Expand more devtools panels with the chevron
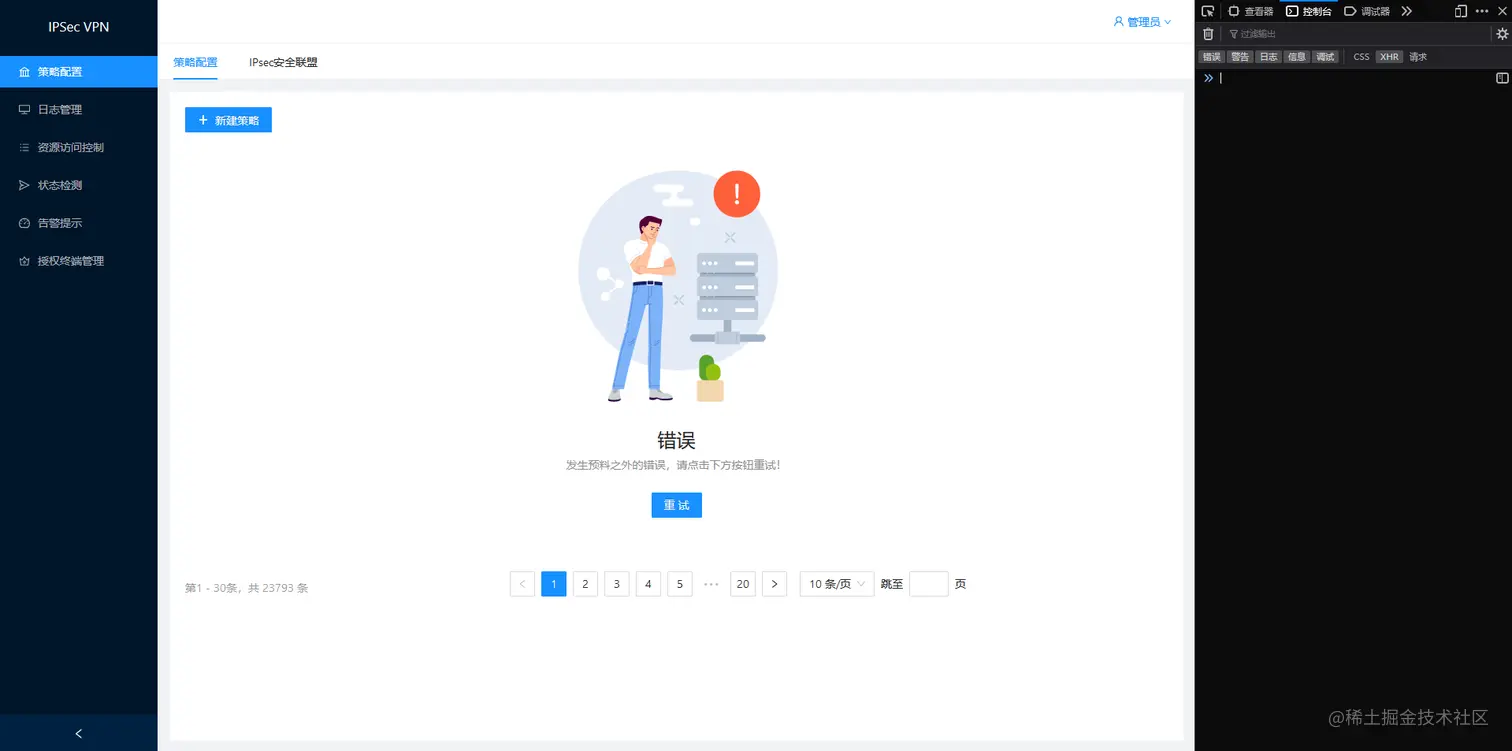Image resolution: width=1512 pixels, height=751 pixels. pyautogui.click(x=1405, y=11)
